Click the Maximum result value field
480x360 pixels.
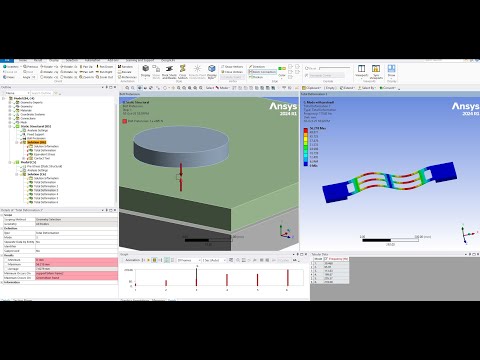[76, 264]
